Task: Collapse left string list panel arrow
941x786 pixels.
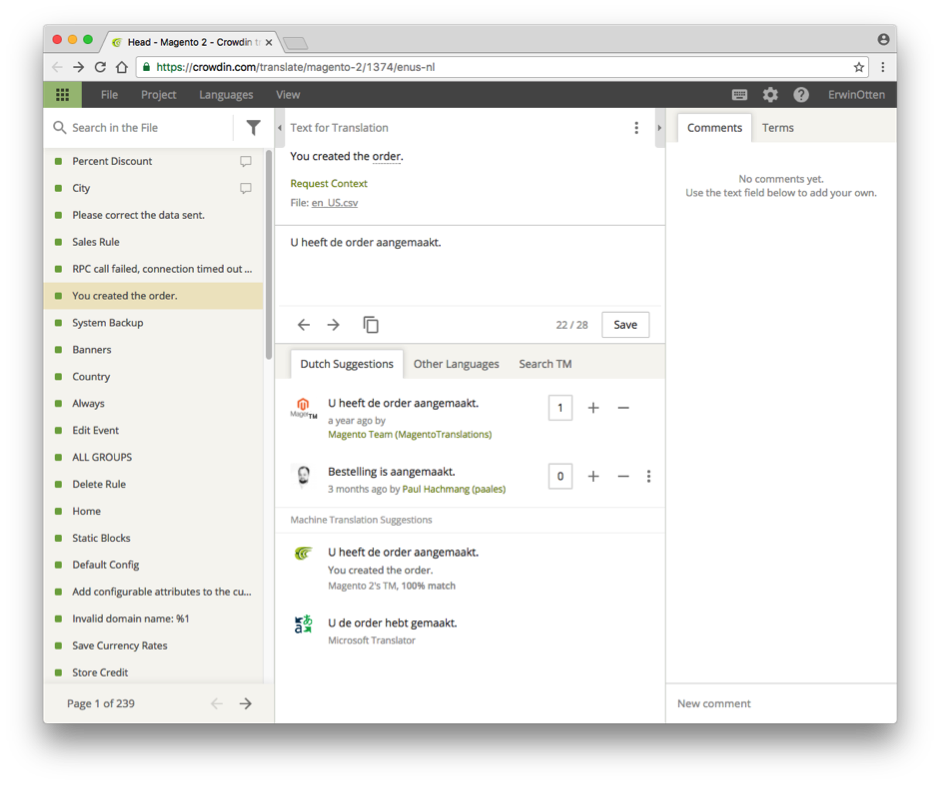Action: [280, 128]
